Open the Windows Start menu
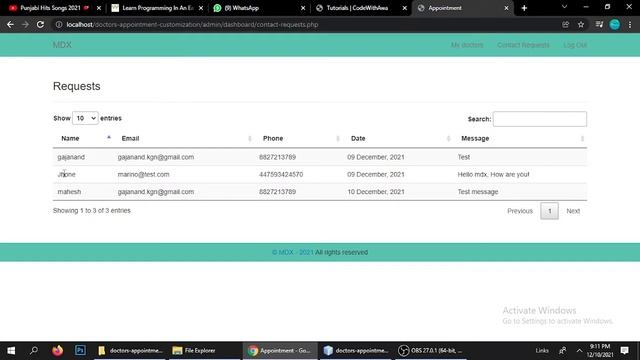The height and width of the screenshot is (360, 640). coord(11,351)
